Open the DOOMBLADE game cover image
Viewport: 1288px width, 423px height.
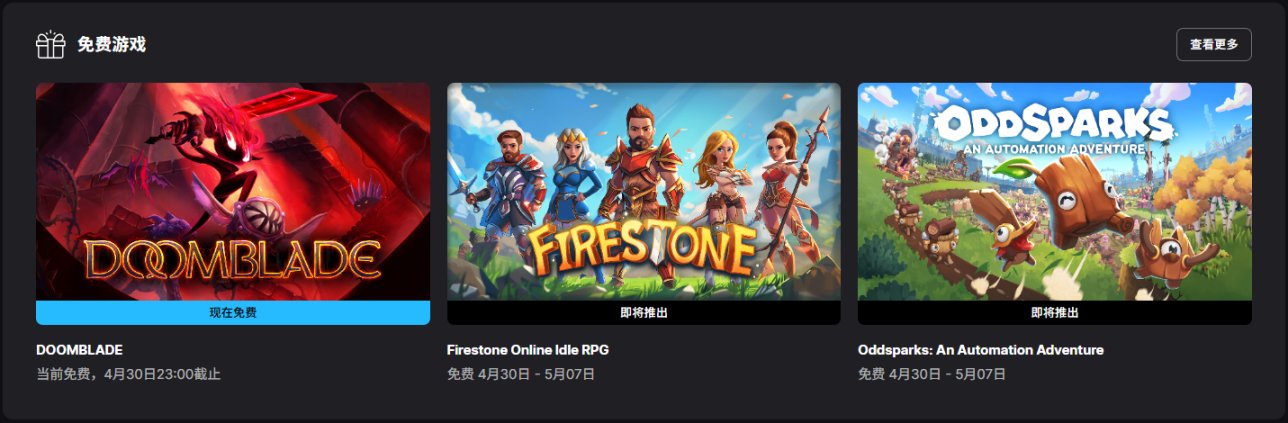pos(233,192)
